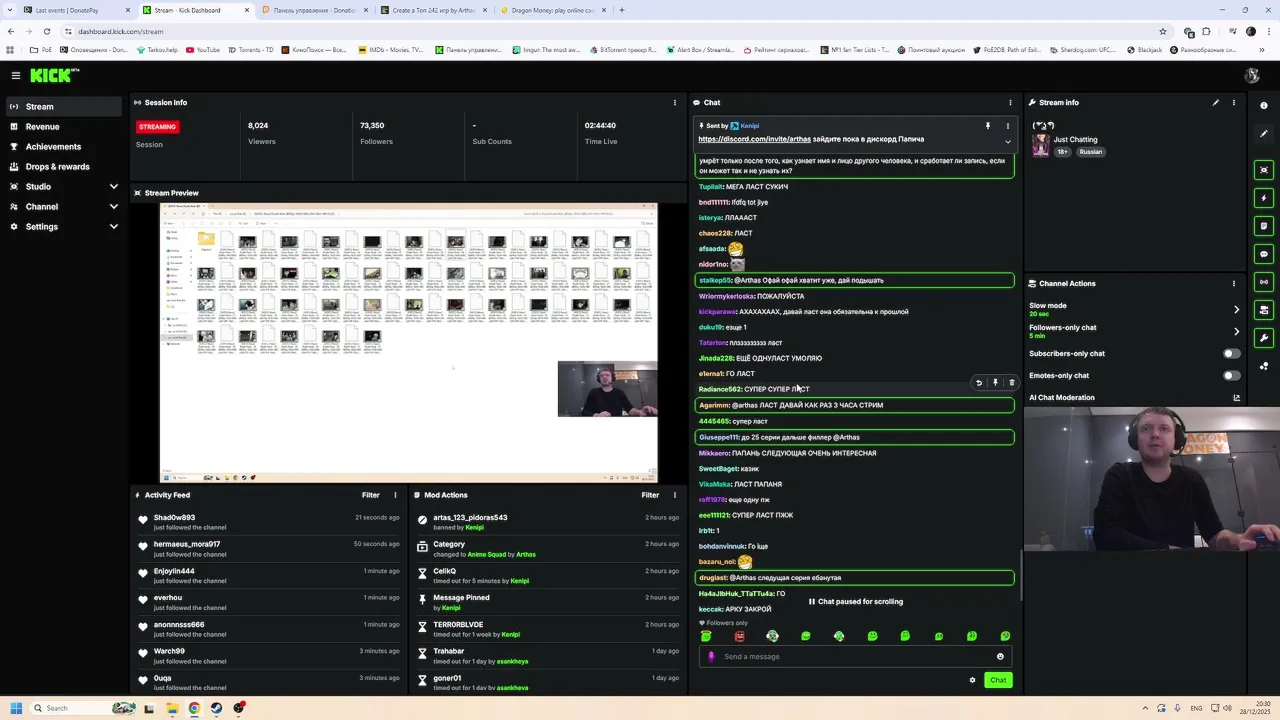The width and height of the screenshot is (1280, 720).
Task: Open Chrome from the Windows taskbar
Action: pos(194,708)
